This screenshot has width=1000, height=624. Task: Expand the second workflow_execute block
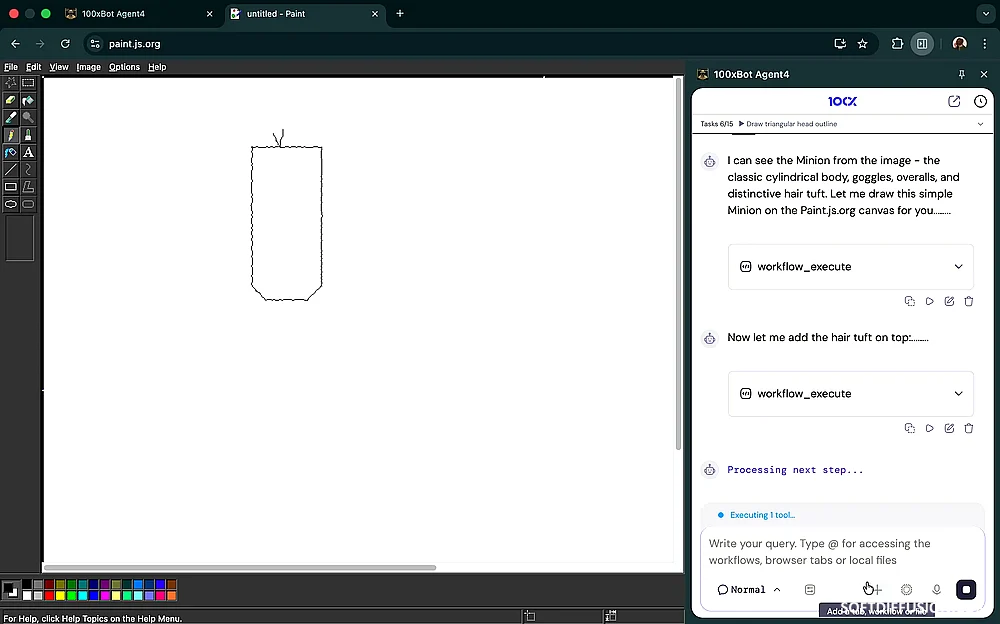coord(958,394)
